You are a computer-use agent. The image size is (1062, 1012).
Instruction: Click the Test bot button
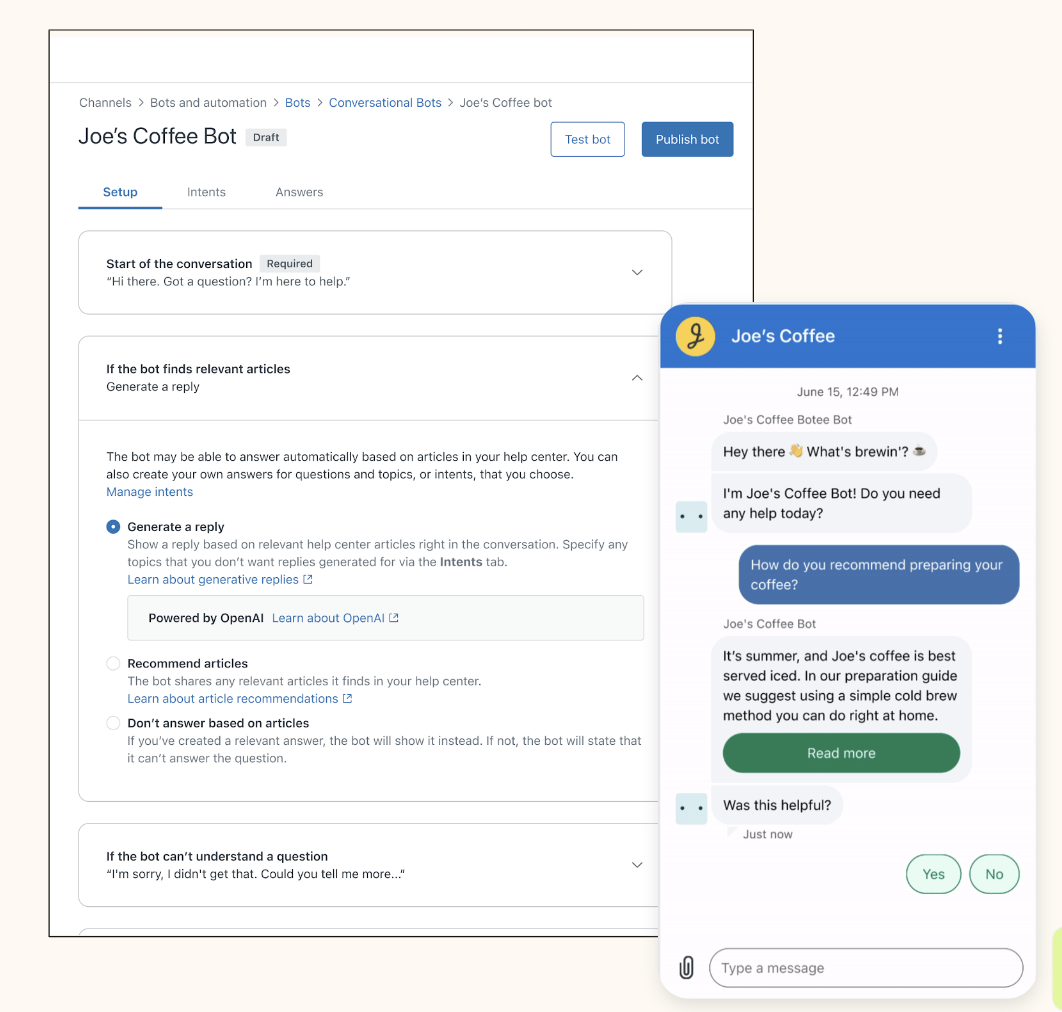pyautogui.click(x=587, y=140)
